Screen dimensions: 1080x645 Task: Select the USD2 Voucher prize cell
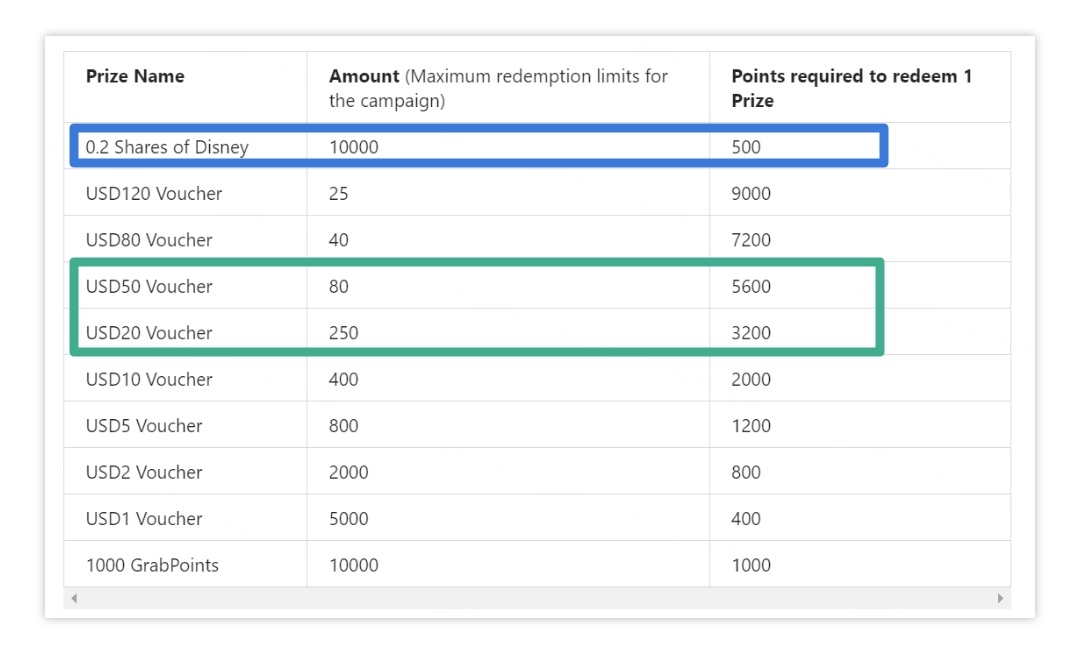[x=144, y=472]
